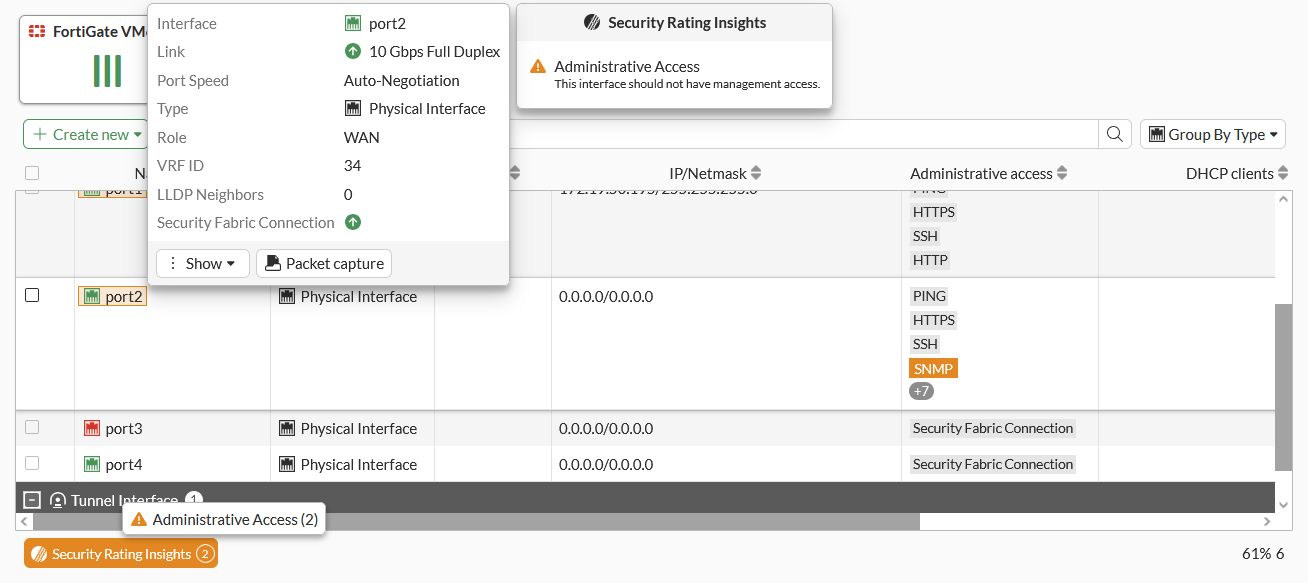The image size is (1308, 583).
Task: Open Security Rating Insights button
Action: coord(121,554)
